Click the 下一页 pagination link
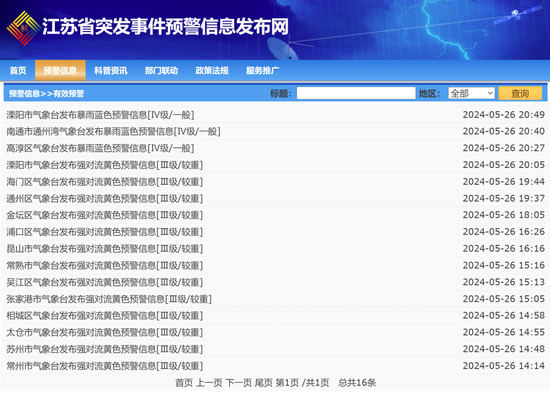 click(x=239, y=383)
